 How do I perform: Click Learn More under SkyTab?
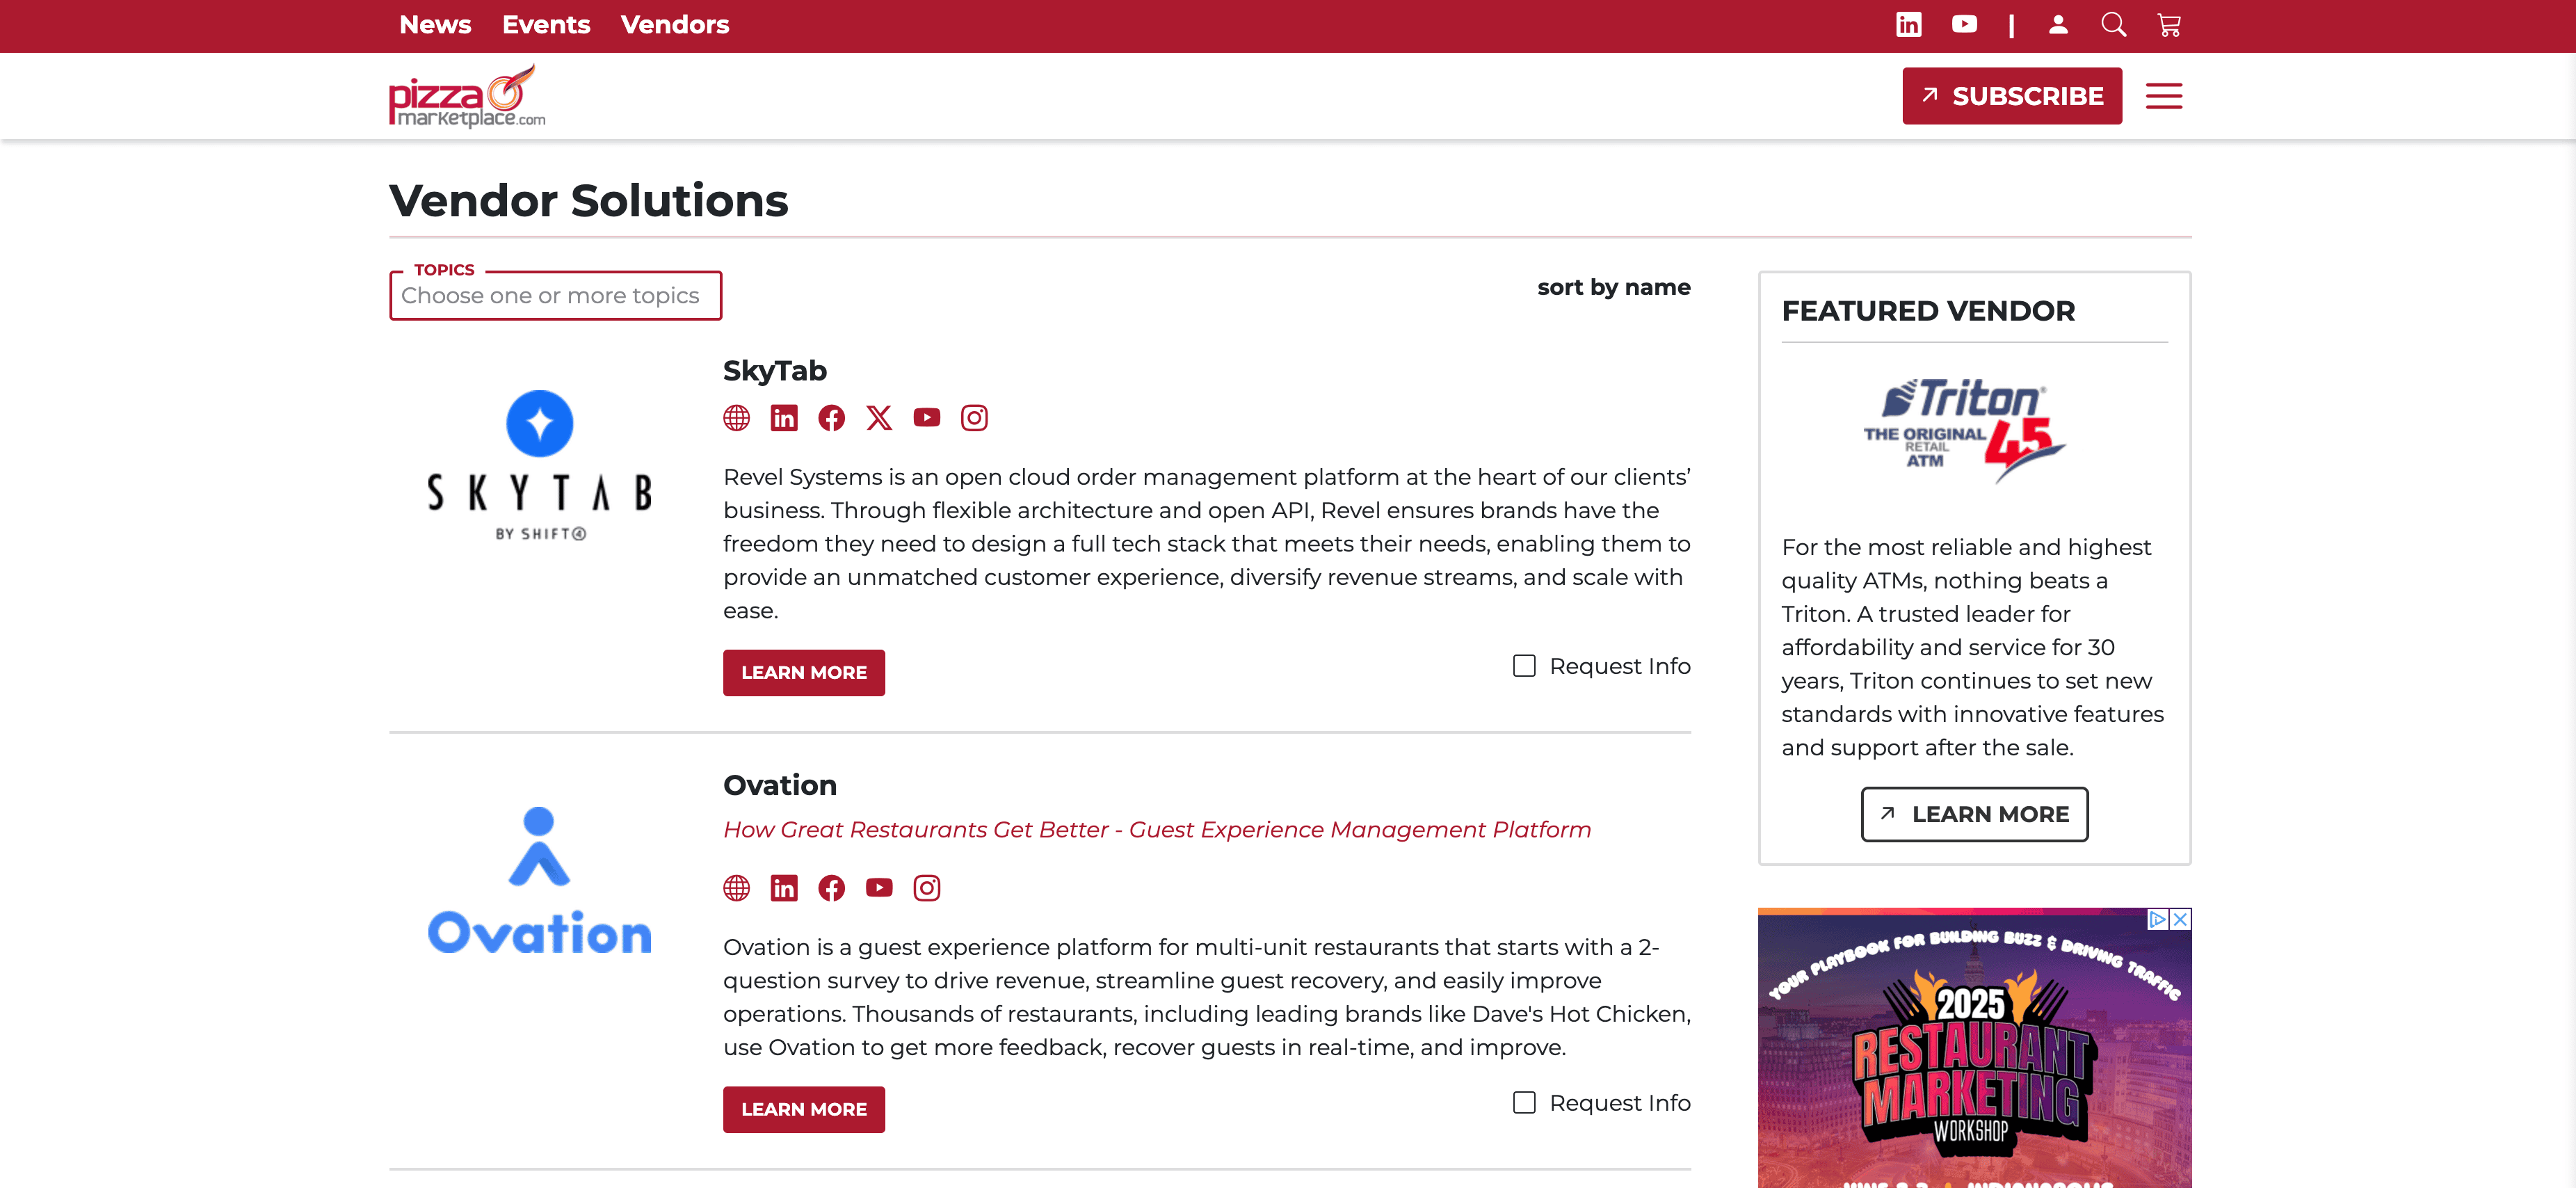(x=803, y=673)
